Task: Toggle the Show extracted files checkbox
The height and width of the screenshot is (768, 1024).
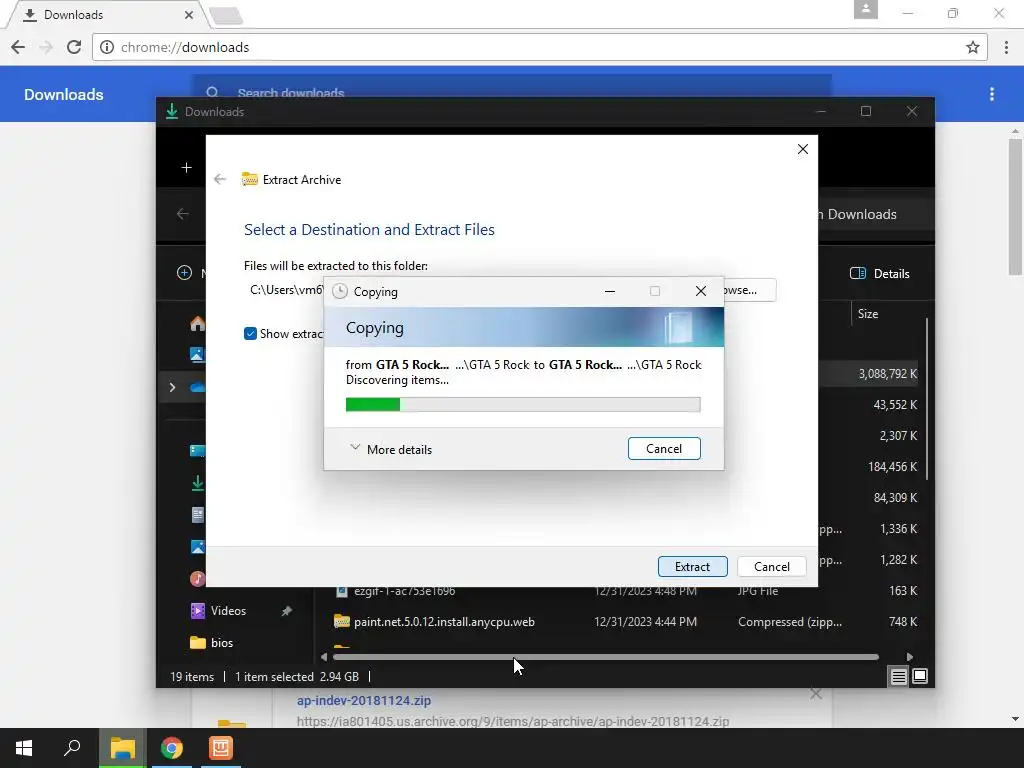Action: click(250, 334)
